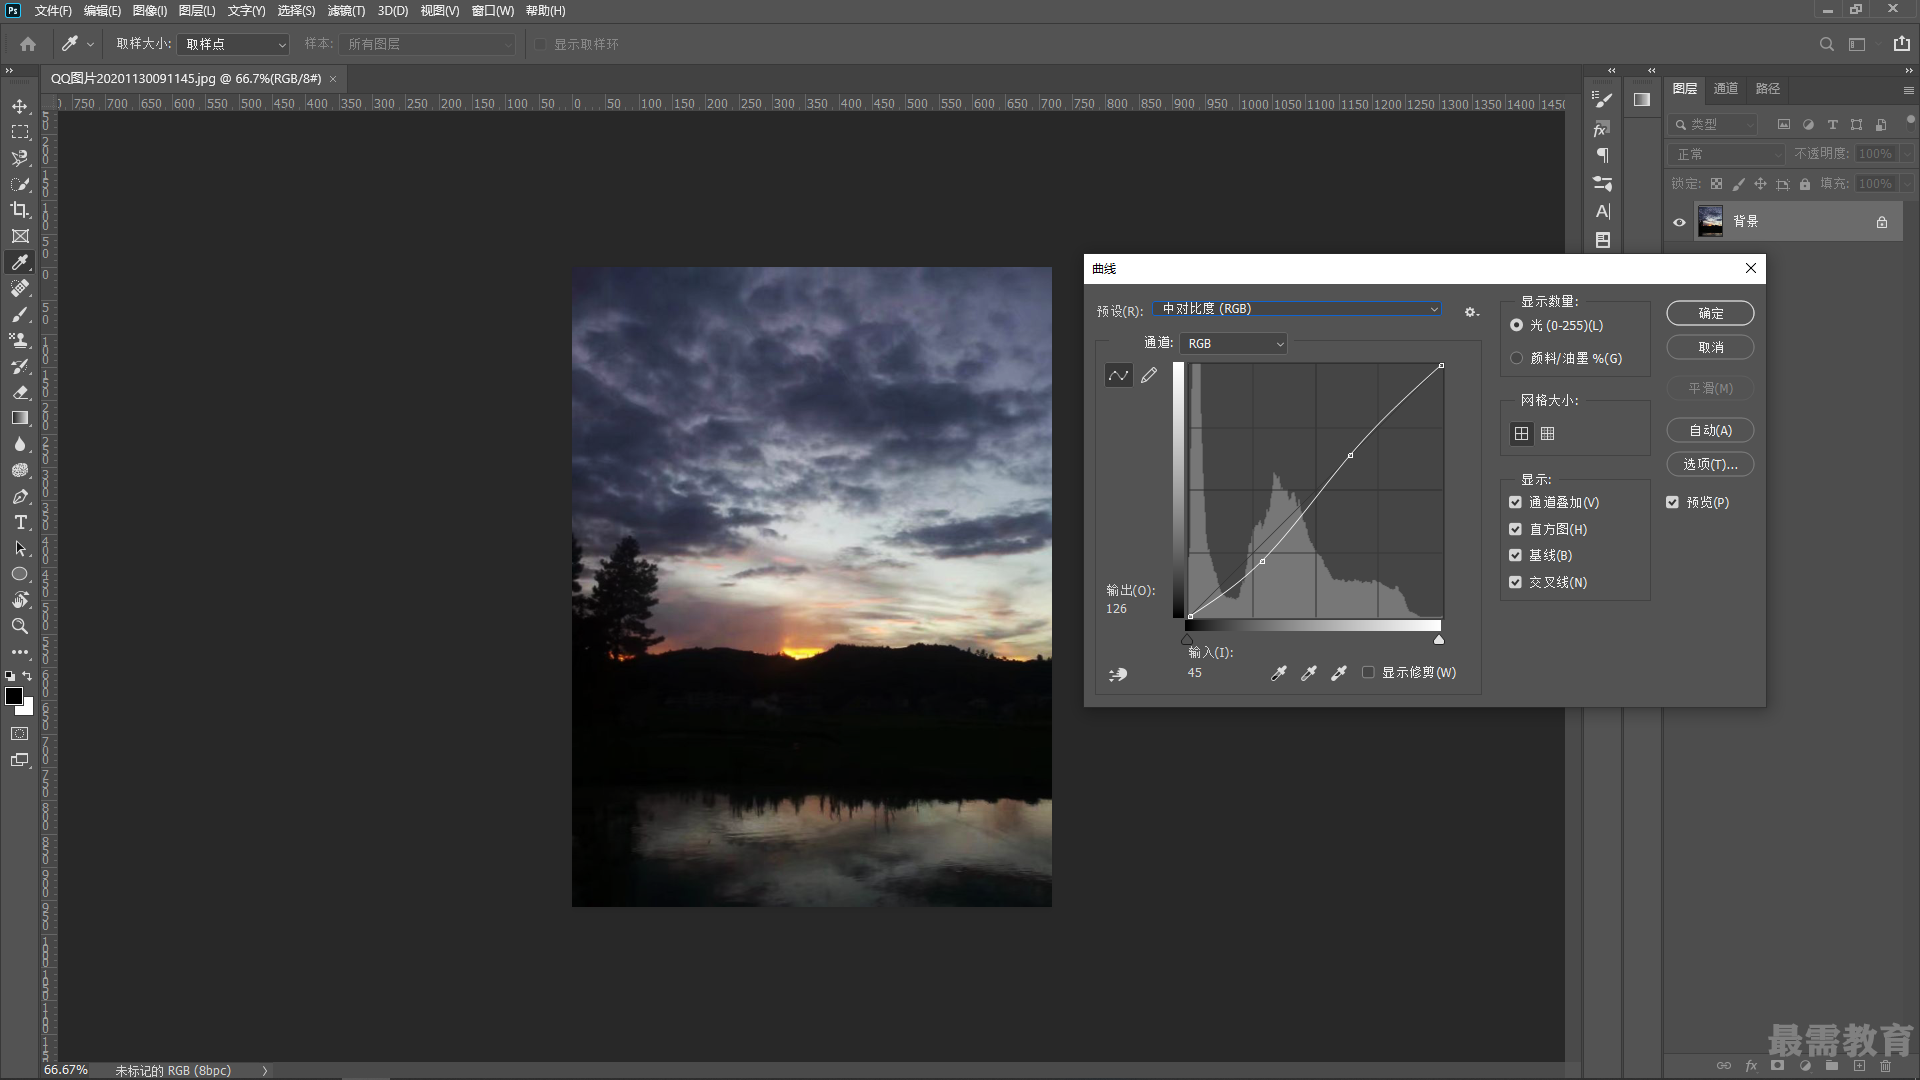
Task: Toggle Baseline checkbox
Action: point(1515,555)
